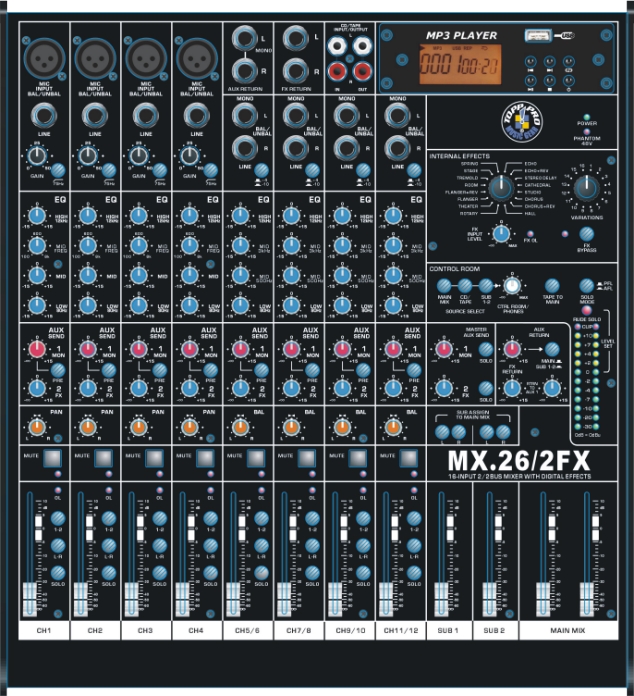Click the CH1 label strip
The width and height of the screenshot is (634, 696).
point(44,630)
